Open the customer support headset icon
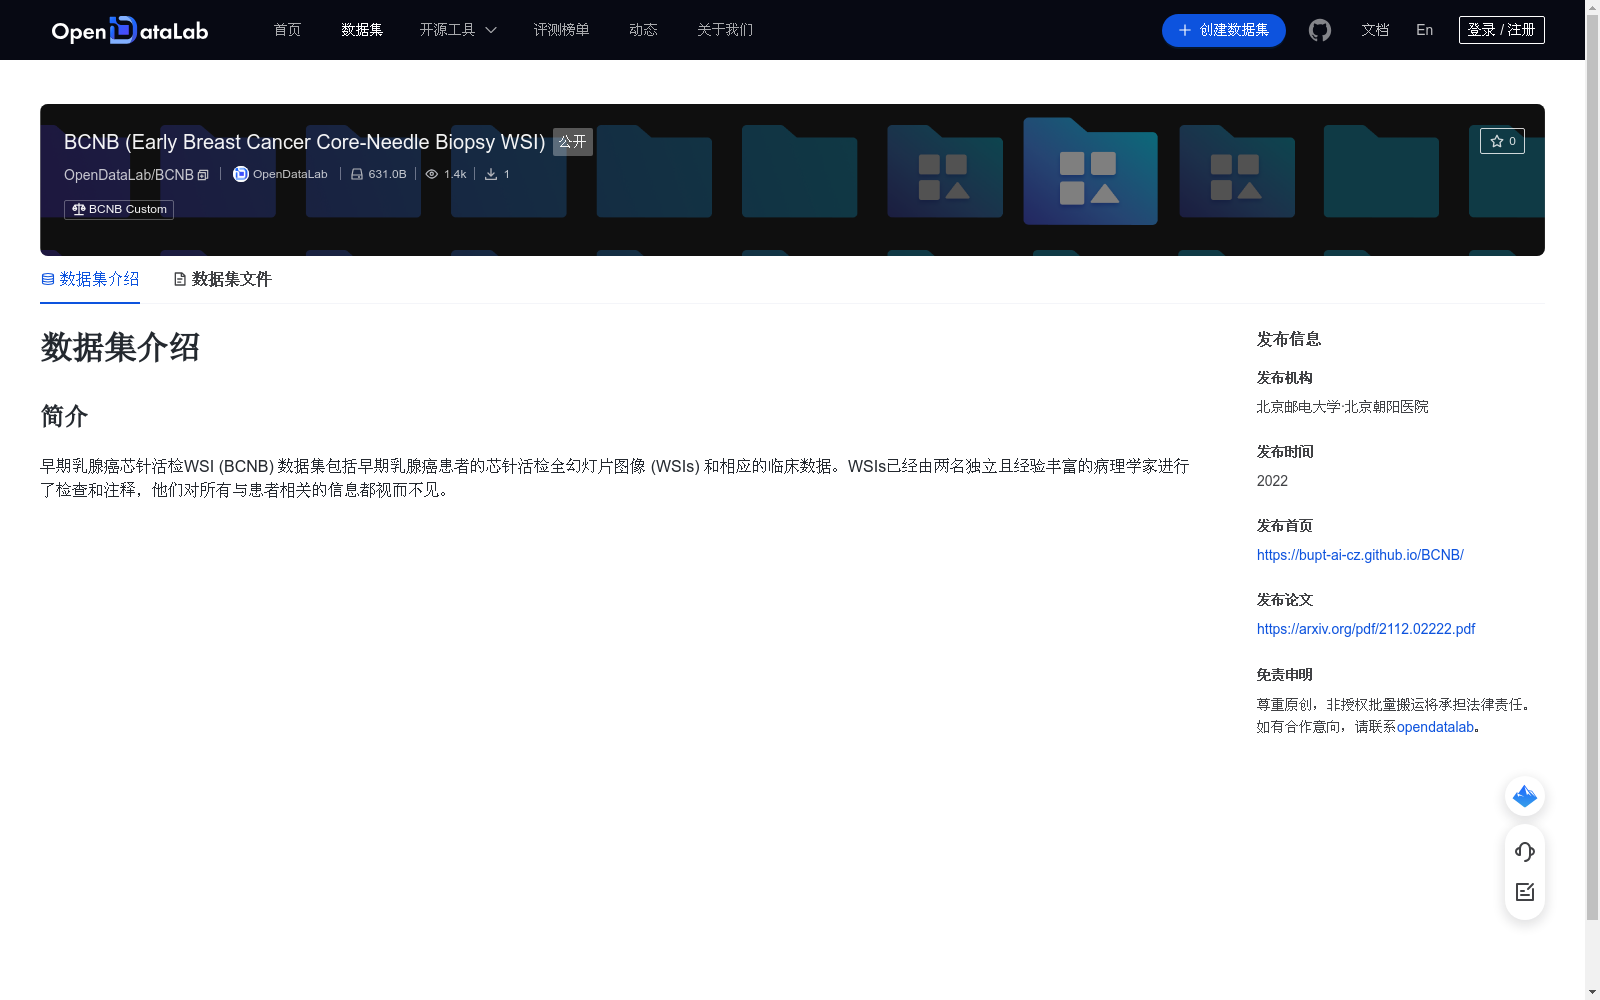The image size is (1600, 1000). point(1525,852)
